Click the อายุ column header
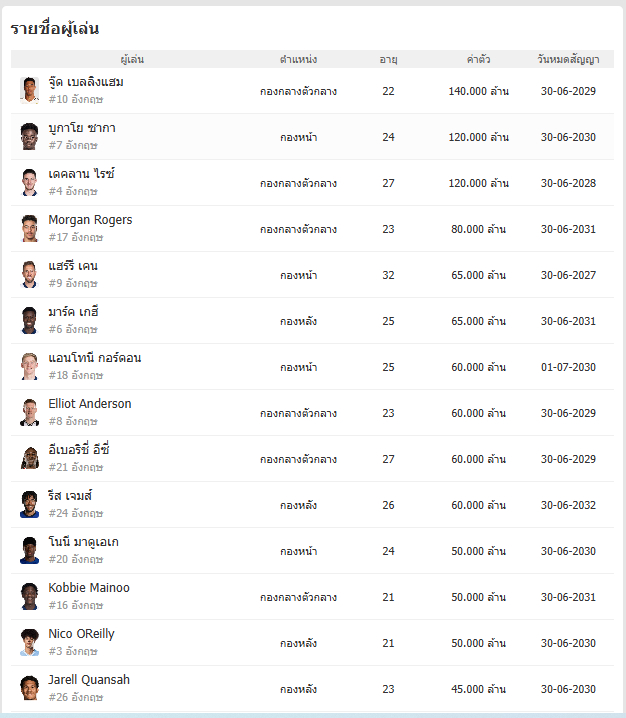The height and width of the screenshot is (718, 626). click(x=388, y=60)
